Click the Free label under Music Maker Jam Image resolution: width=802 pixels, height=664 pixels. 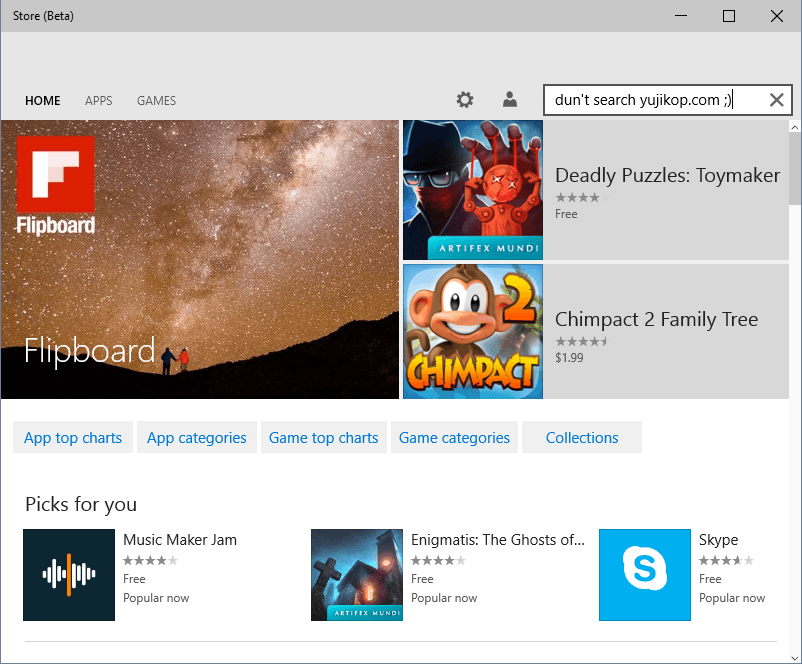coord(135,579)
